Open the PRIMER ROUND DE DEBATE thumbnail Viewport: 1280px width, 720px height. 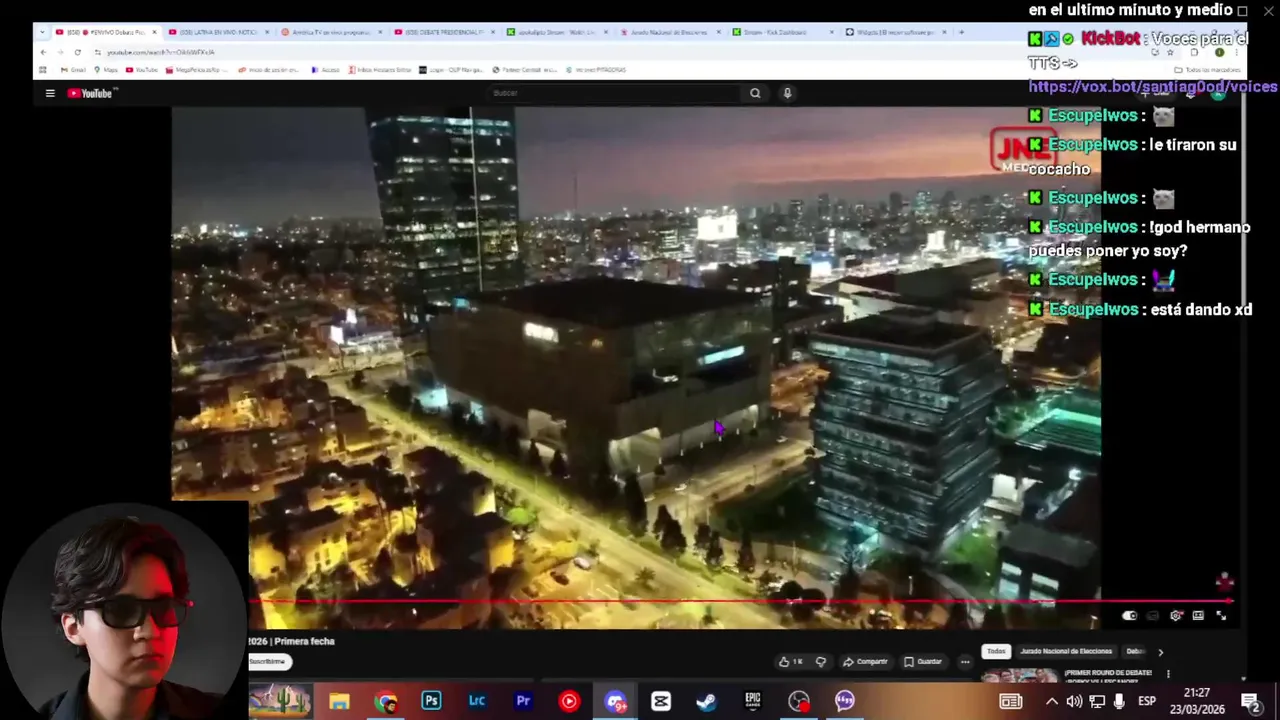click(x=1020, y=676)
